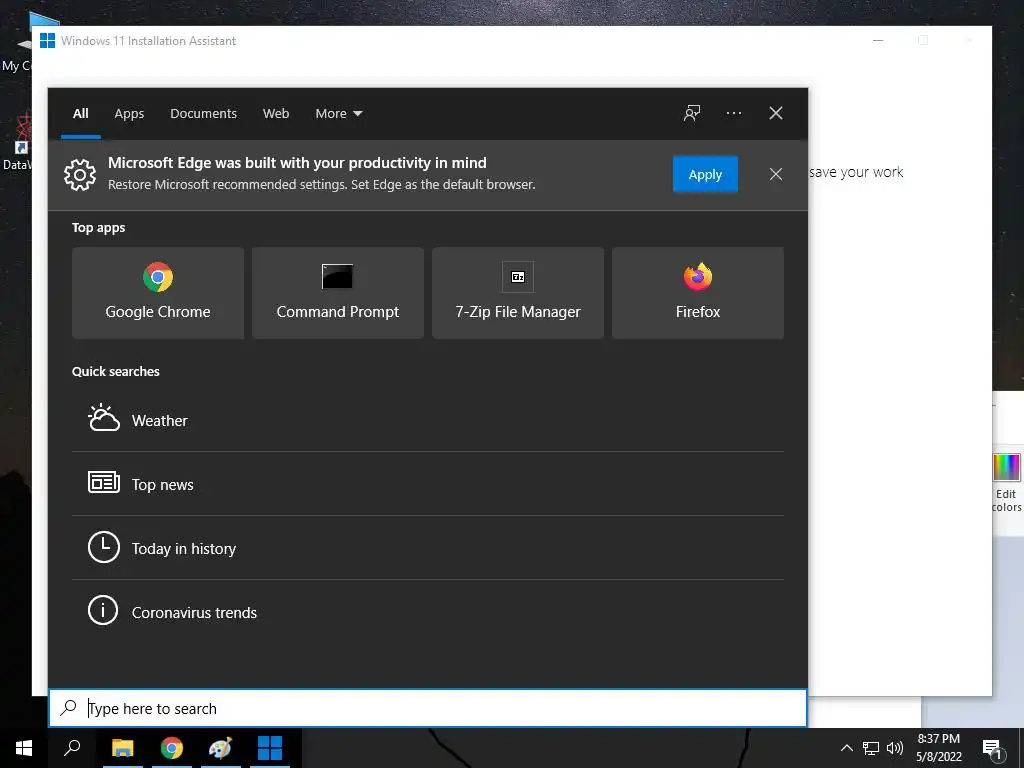This screenshot has width=1024, height=768.
Task: Select the Weather quick search
Action: click(x=428, y=420)
